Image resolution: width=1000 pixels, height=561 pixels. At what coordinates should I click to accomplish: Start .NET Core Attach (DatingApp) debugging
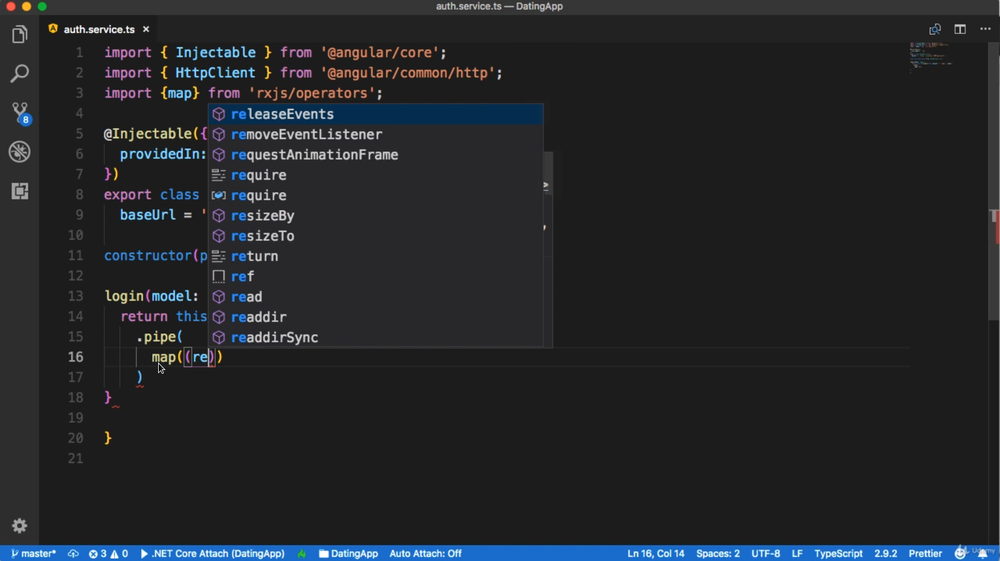point(212,553)
